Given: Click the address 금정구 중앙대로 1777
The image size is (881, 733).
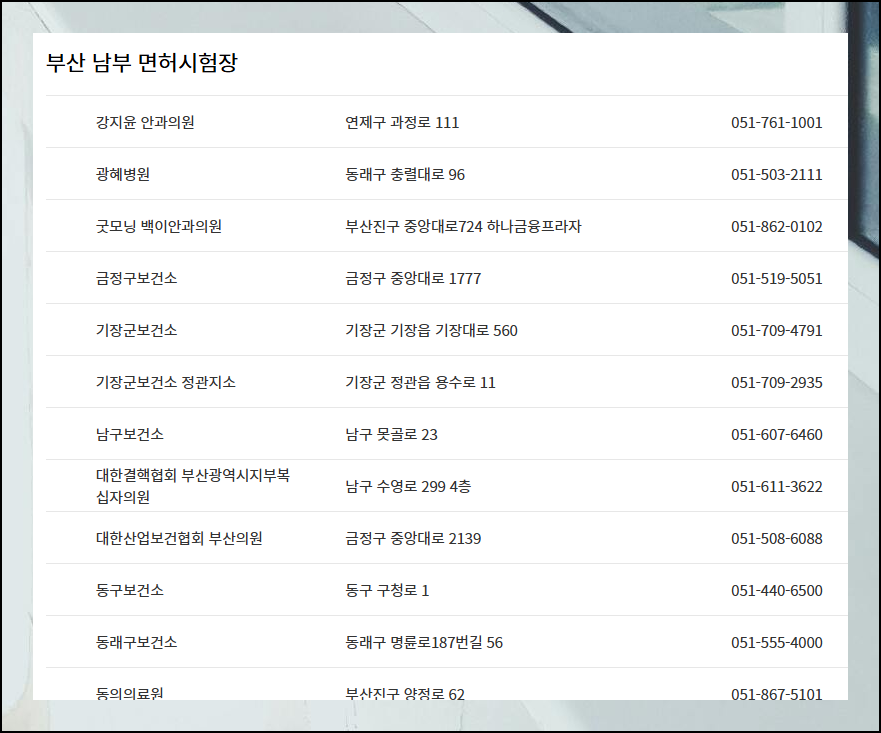Looking at the screenshot, I should 413,279.
